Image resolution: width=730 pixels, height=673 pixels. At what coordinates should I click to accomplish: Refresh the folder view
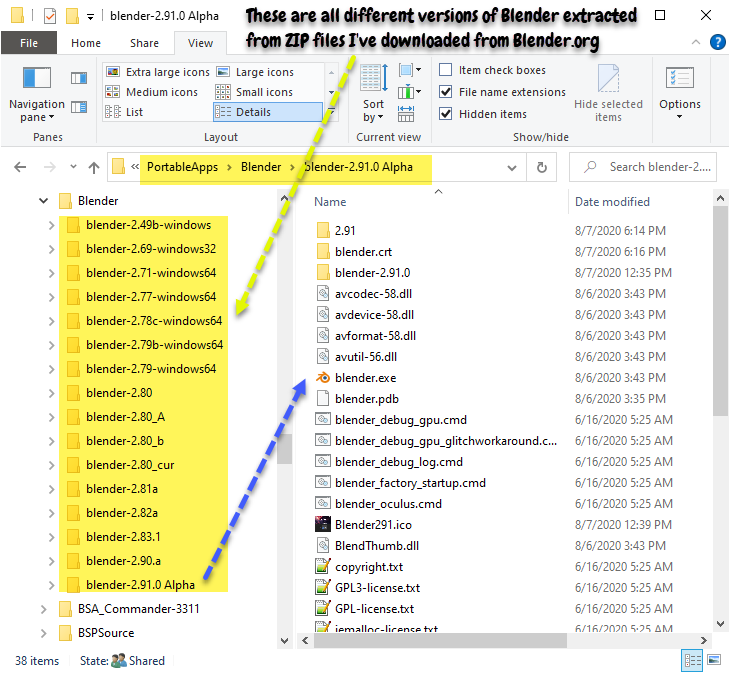tap(541, 168)
